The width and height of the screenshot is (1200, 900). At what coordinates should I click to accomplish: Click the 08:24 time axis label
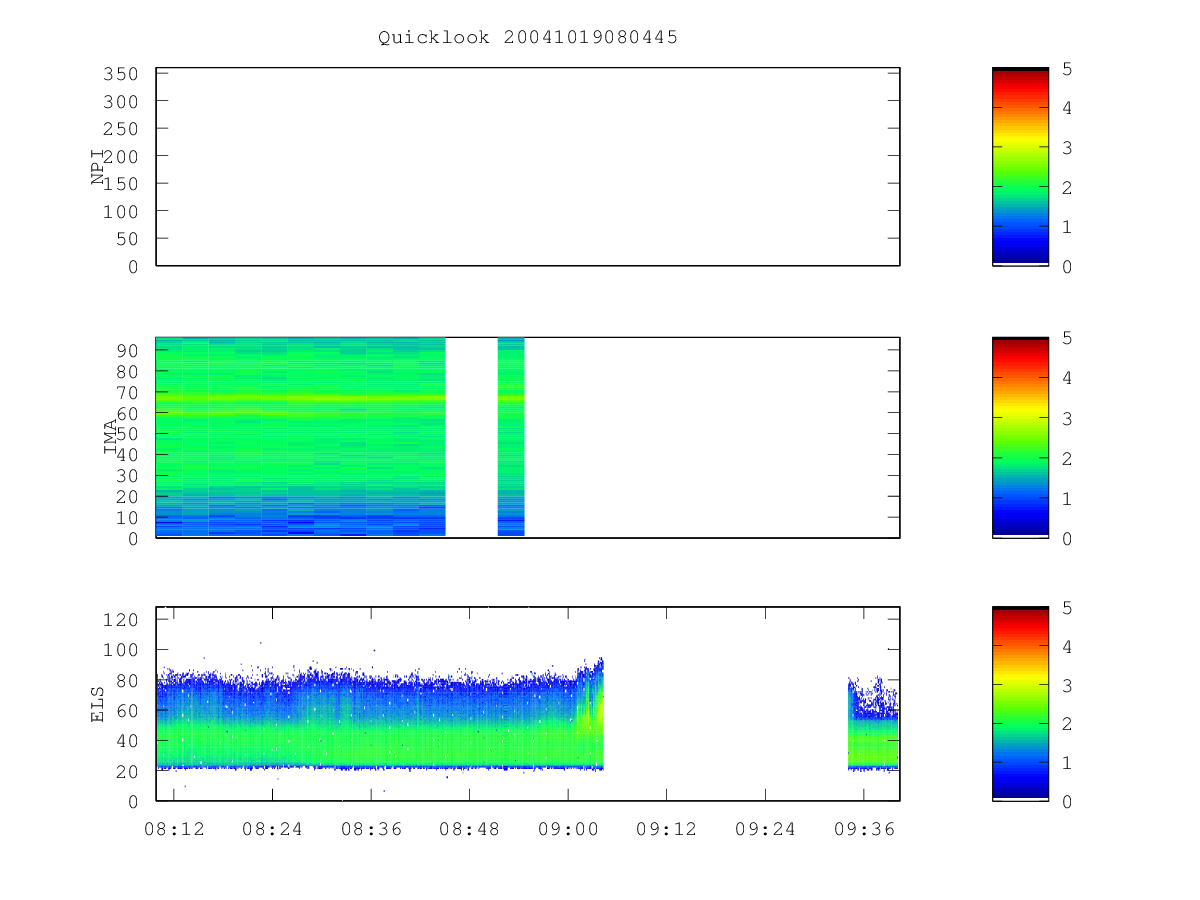tap(273, 828)
